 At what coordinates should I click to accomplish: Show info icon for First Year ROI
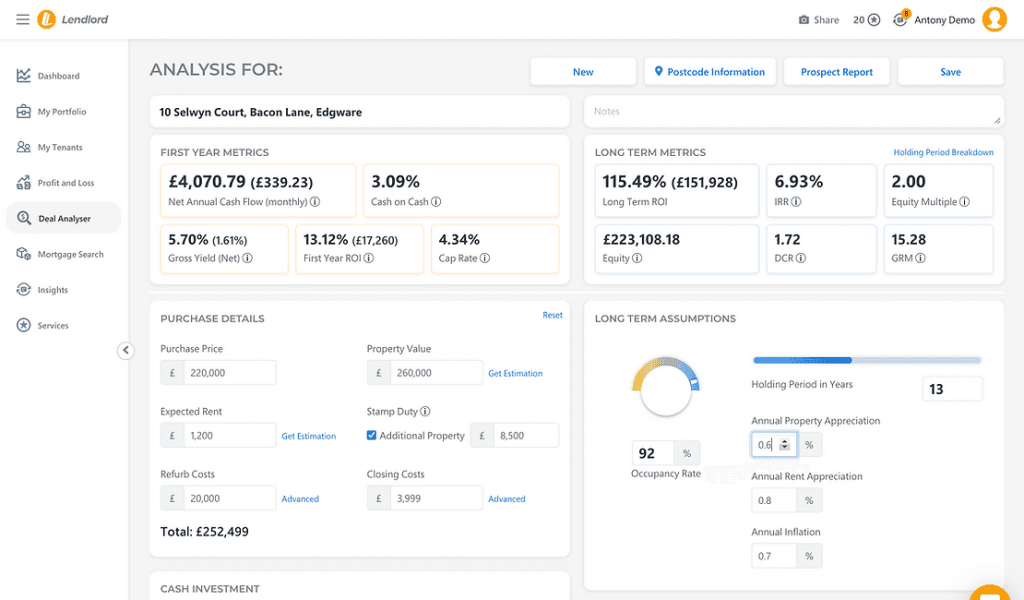(369, 258)
